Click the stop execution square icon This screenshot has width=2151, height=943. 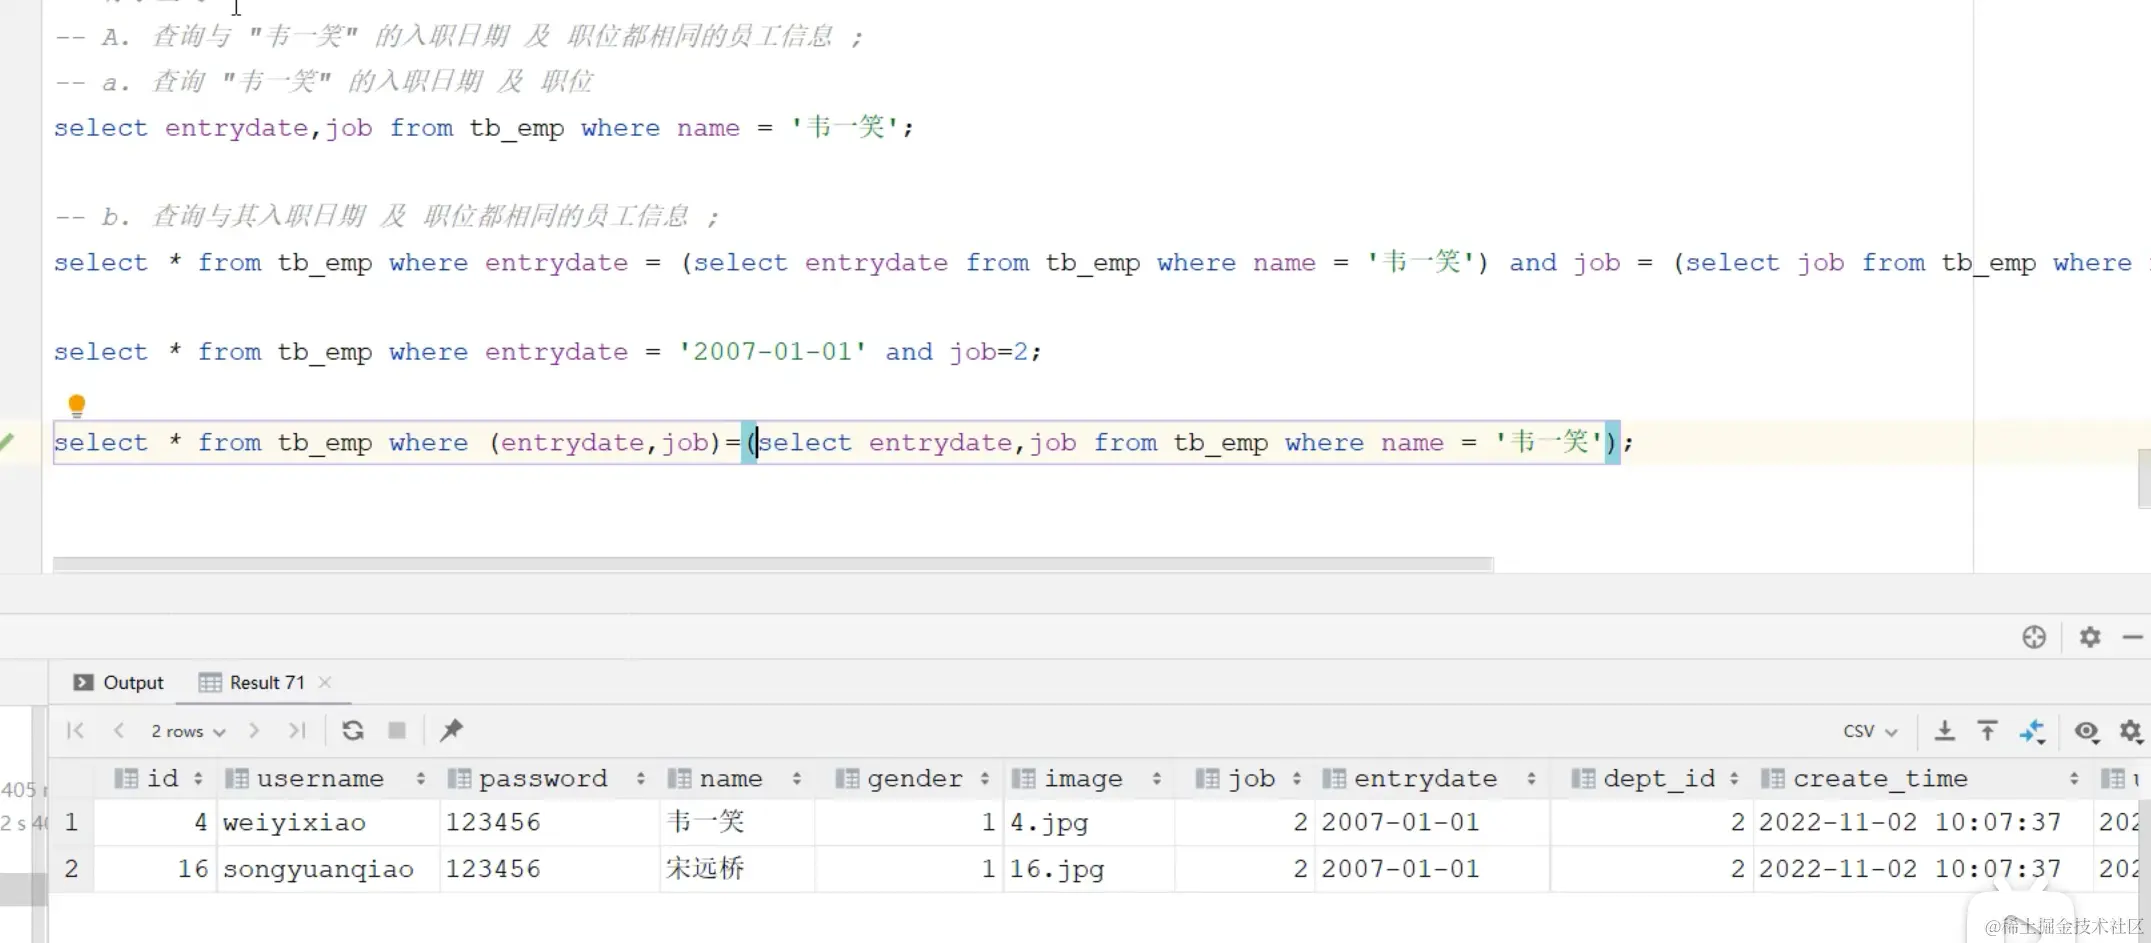(x=397, y=731)
